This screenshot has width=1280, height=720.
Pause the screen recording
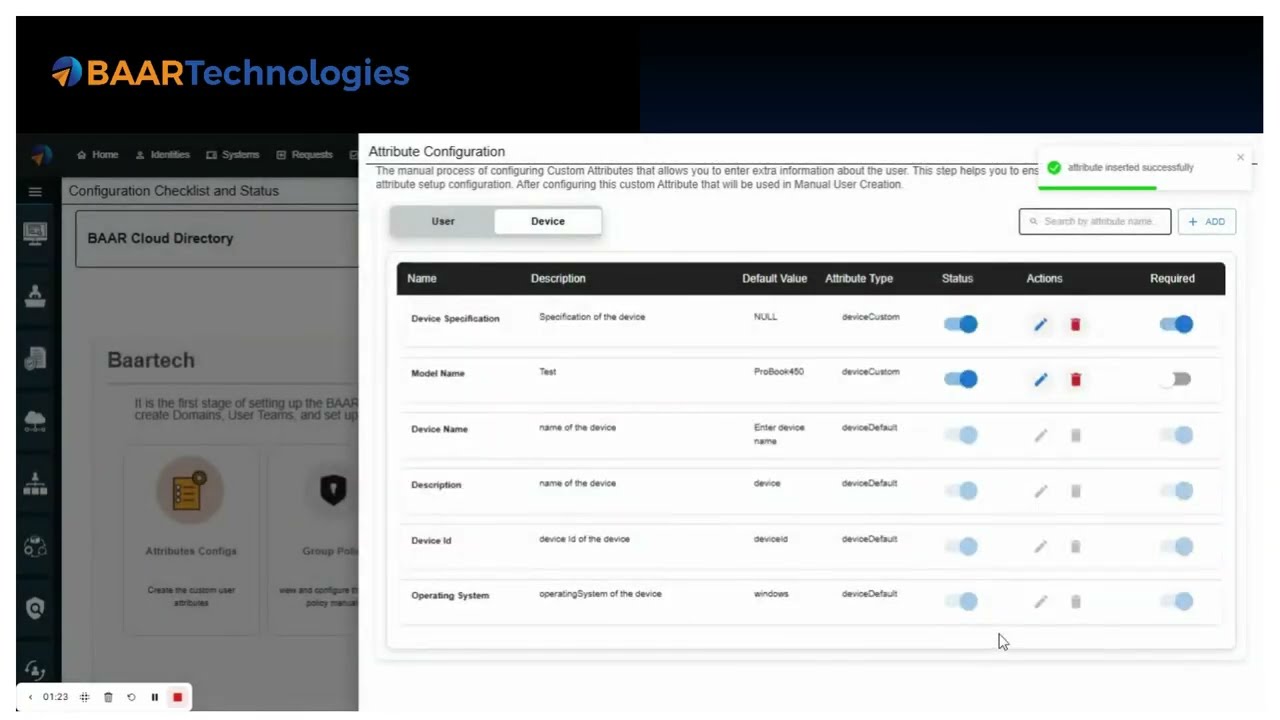click(x=154, y=697)
